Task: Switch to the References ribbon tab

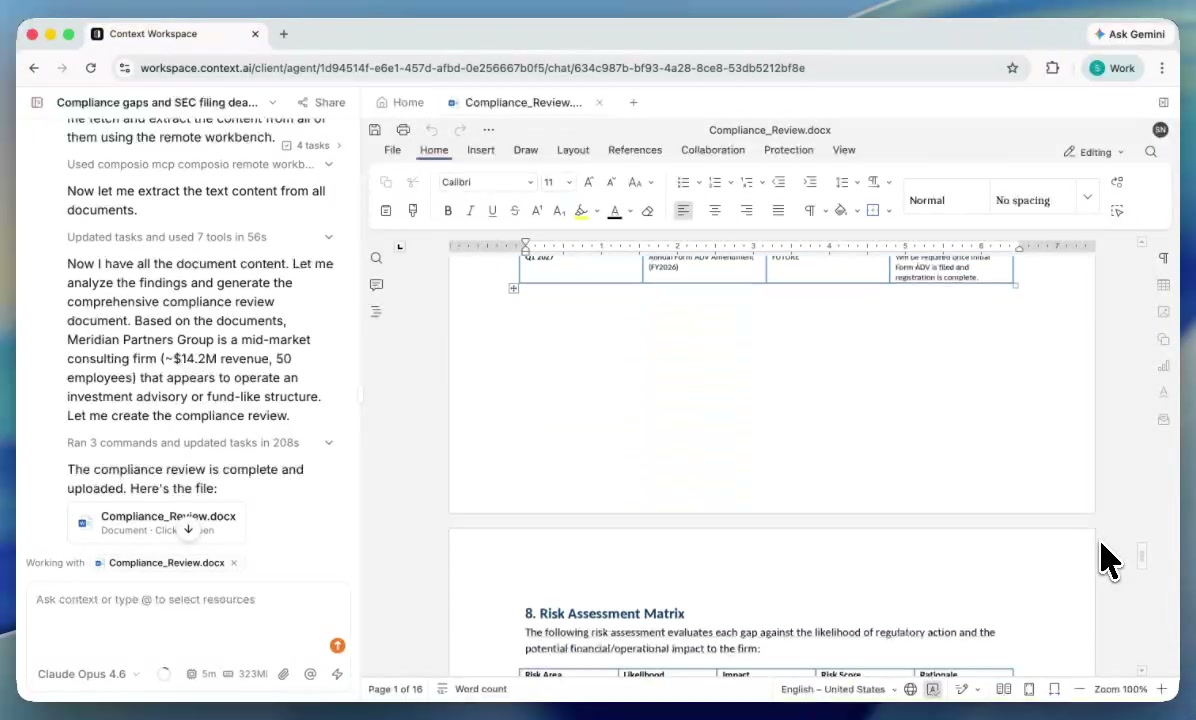Action: [635, 150]
